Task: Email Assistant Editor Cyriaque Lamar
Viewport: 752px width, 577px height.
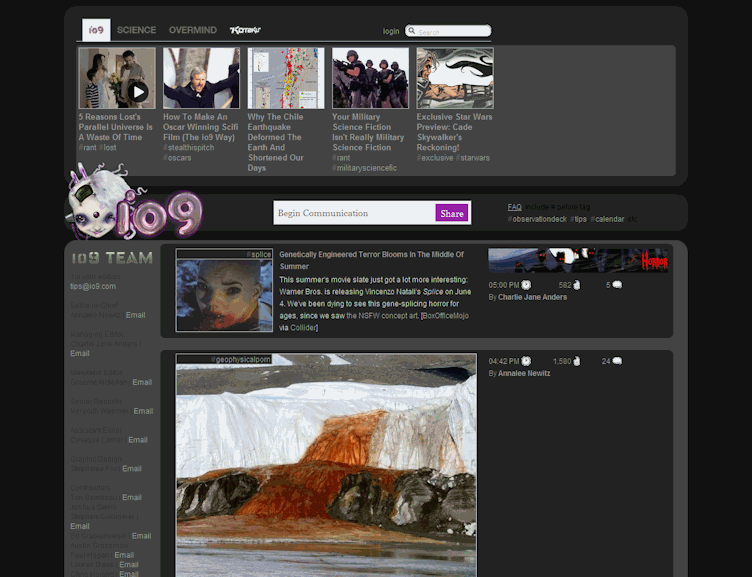Action: [x=138, y=440]
